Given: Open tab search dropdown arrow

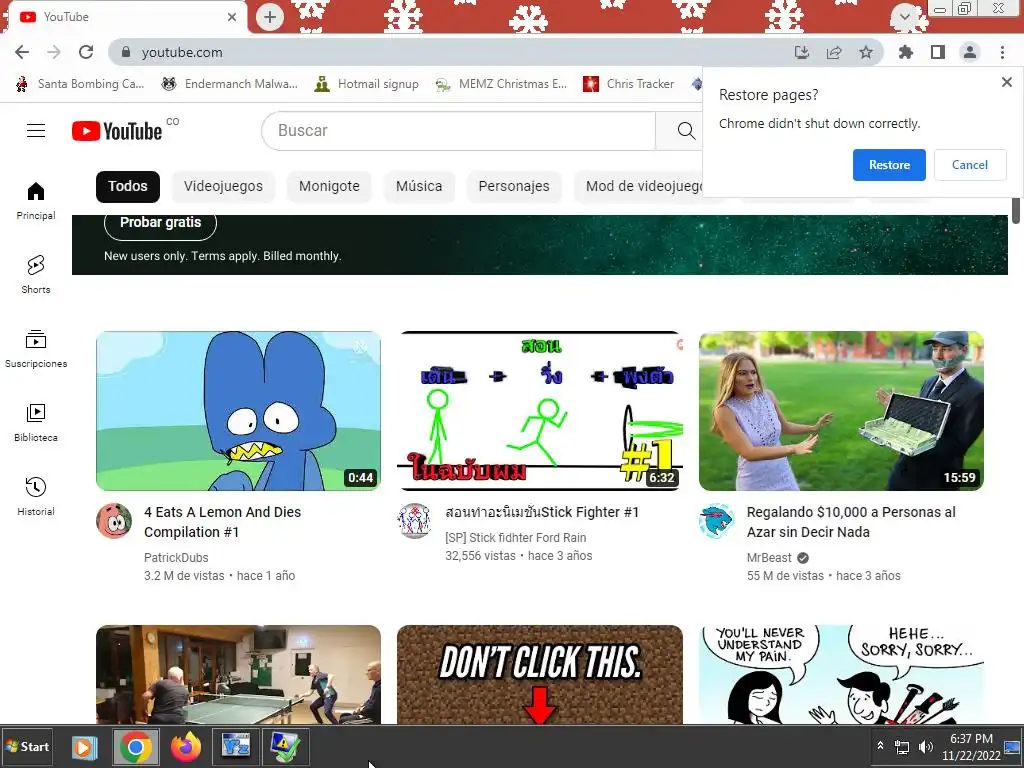Looking at the screenshot, I should 905,16.
